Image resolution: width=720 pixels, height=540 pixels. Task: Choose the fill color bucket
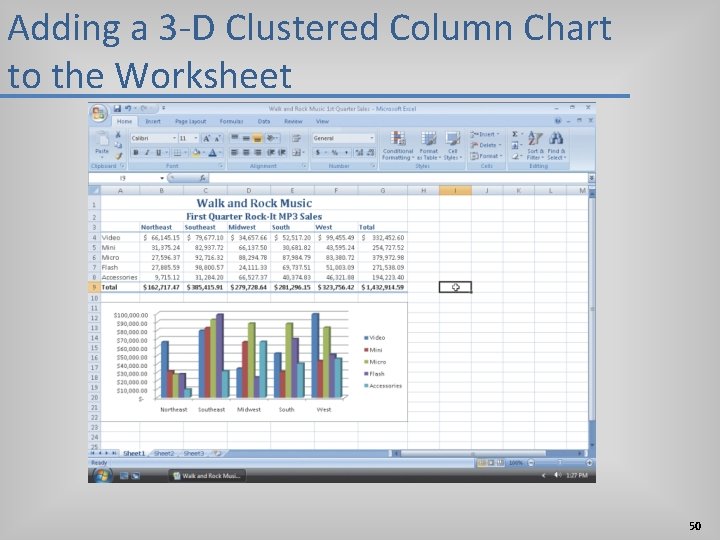196,153
